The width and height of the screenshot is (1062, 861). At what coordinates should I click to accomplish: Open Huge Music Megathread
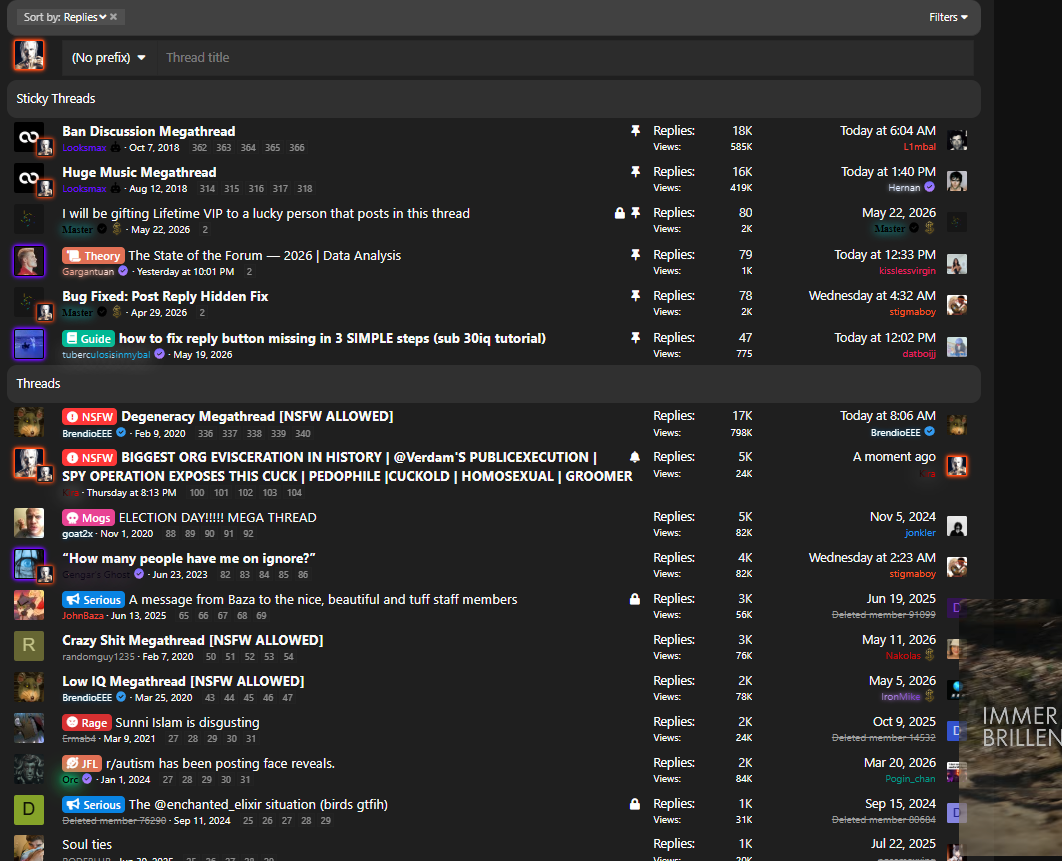tap(140, 173)
